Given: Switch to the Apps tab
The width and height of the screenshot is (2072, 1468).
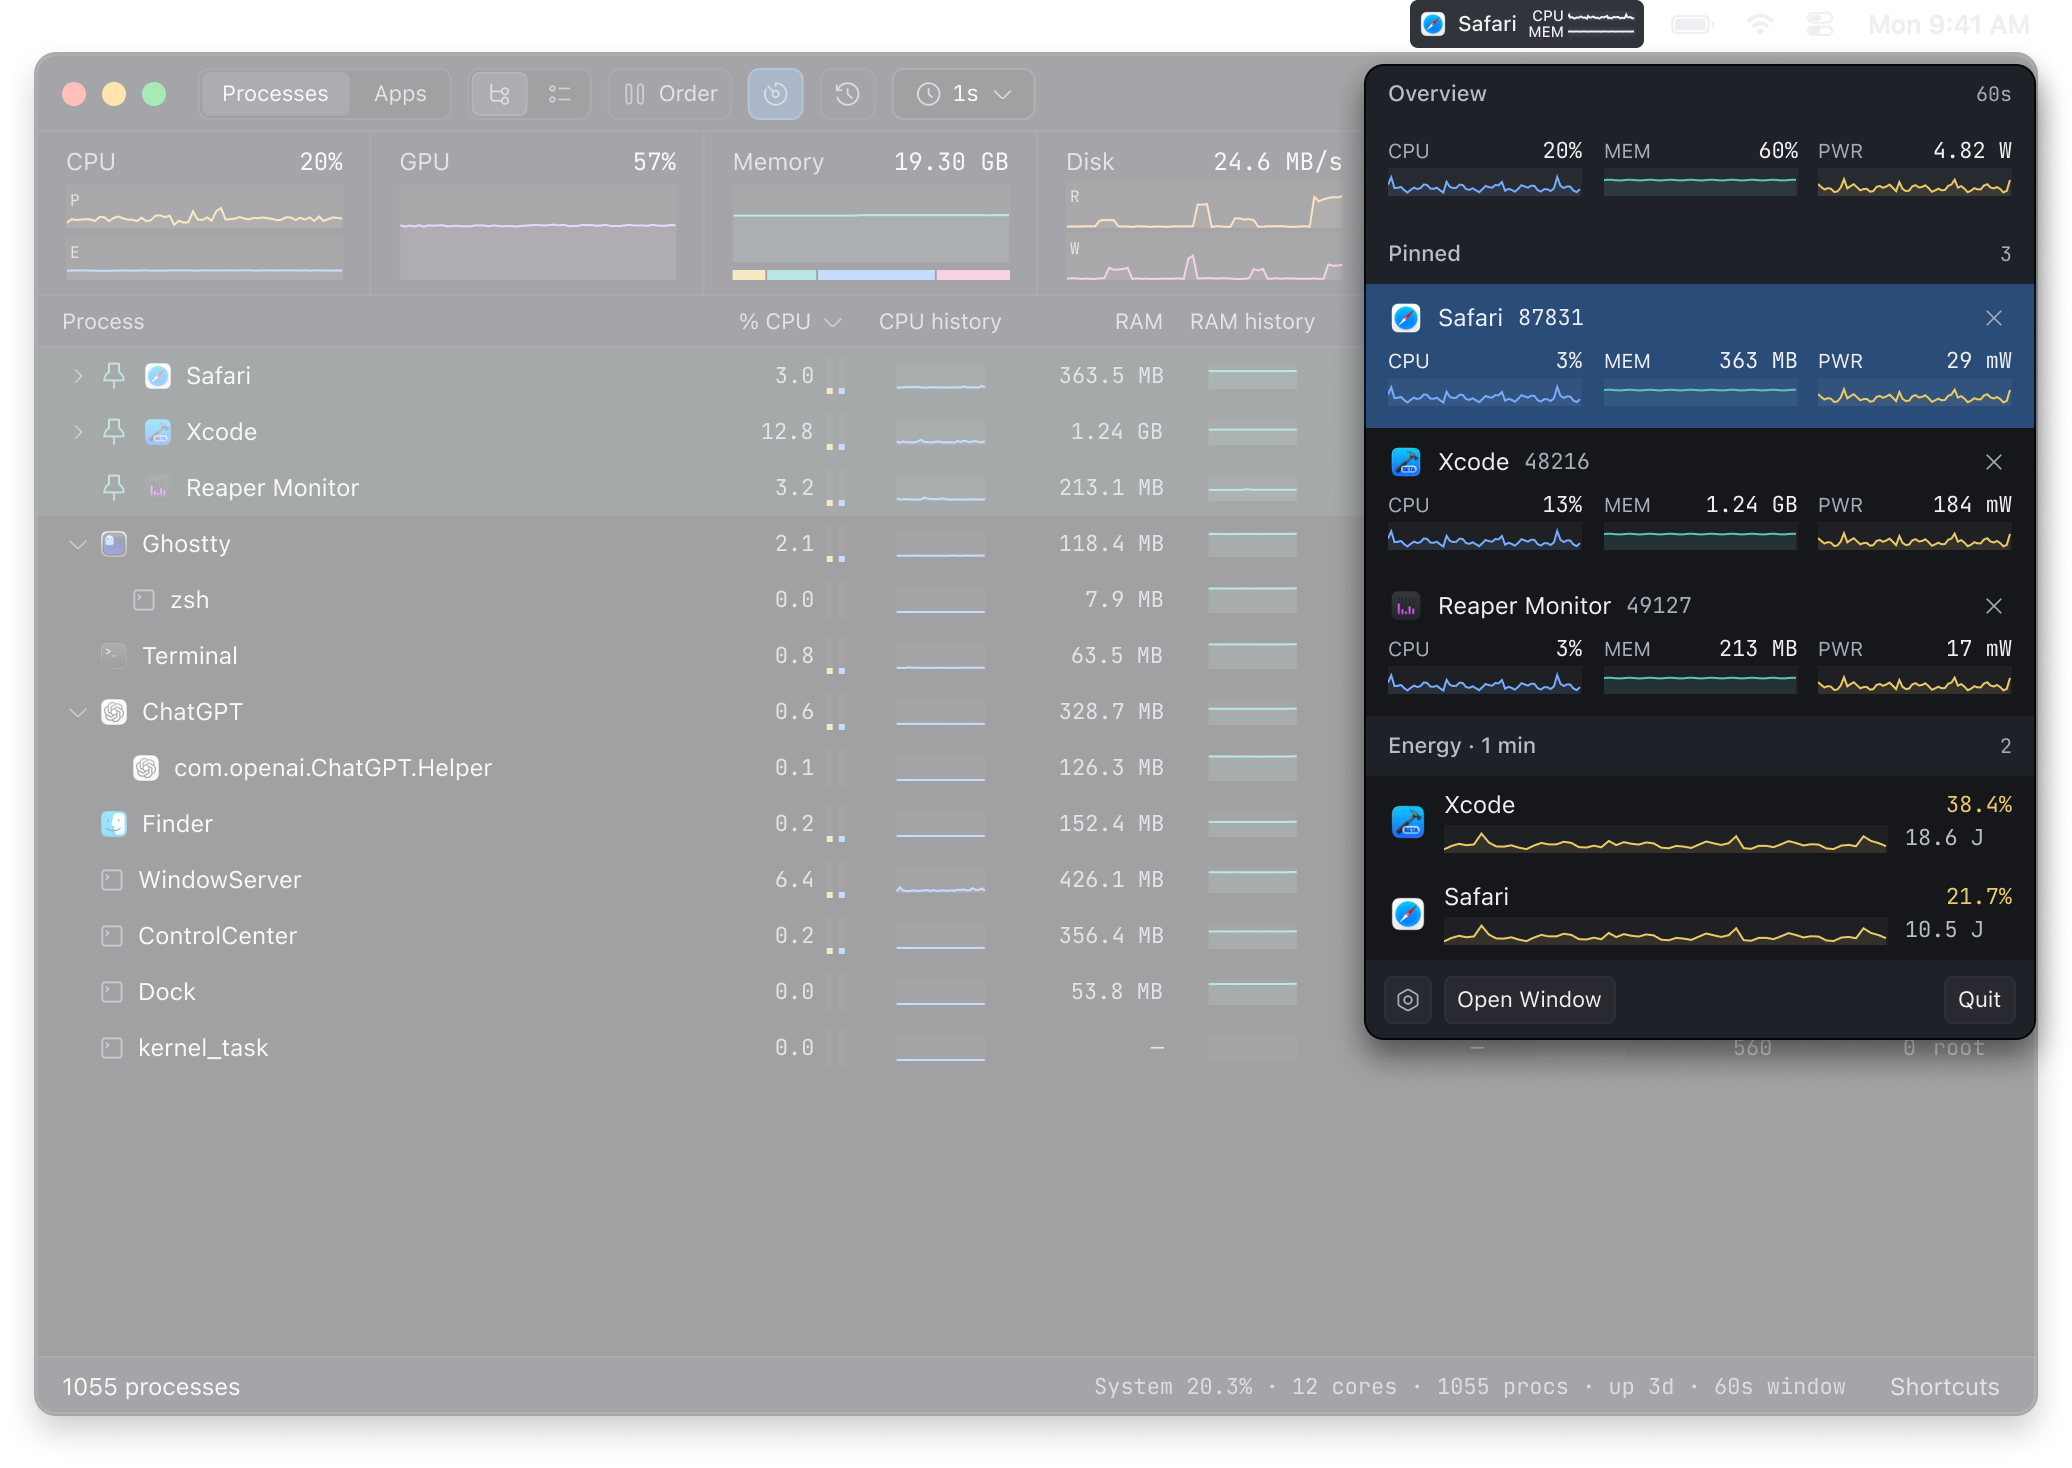Looking at the screenshot, I should click(x=400, y=94).
